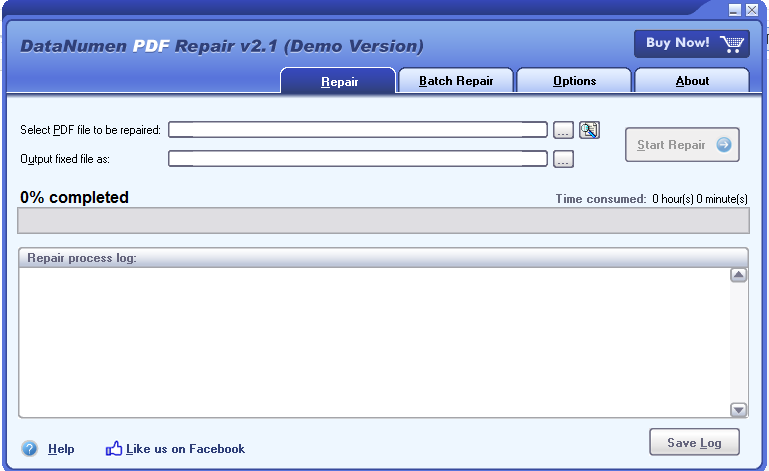Open the Help link
The height and width of the screenshot is (471, 769).
tap(61, 448)
